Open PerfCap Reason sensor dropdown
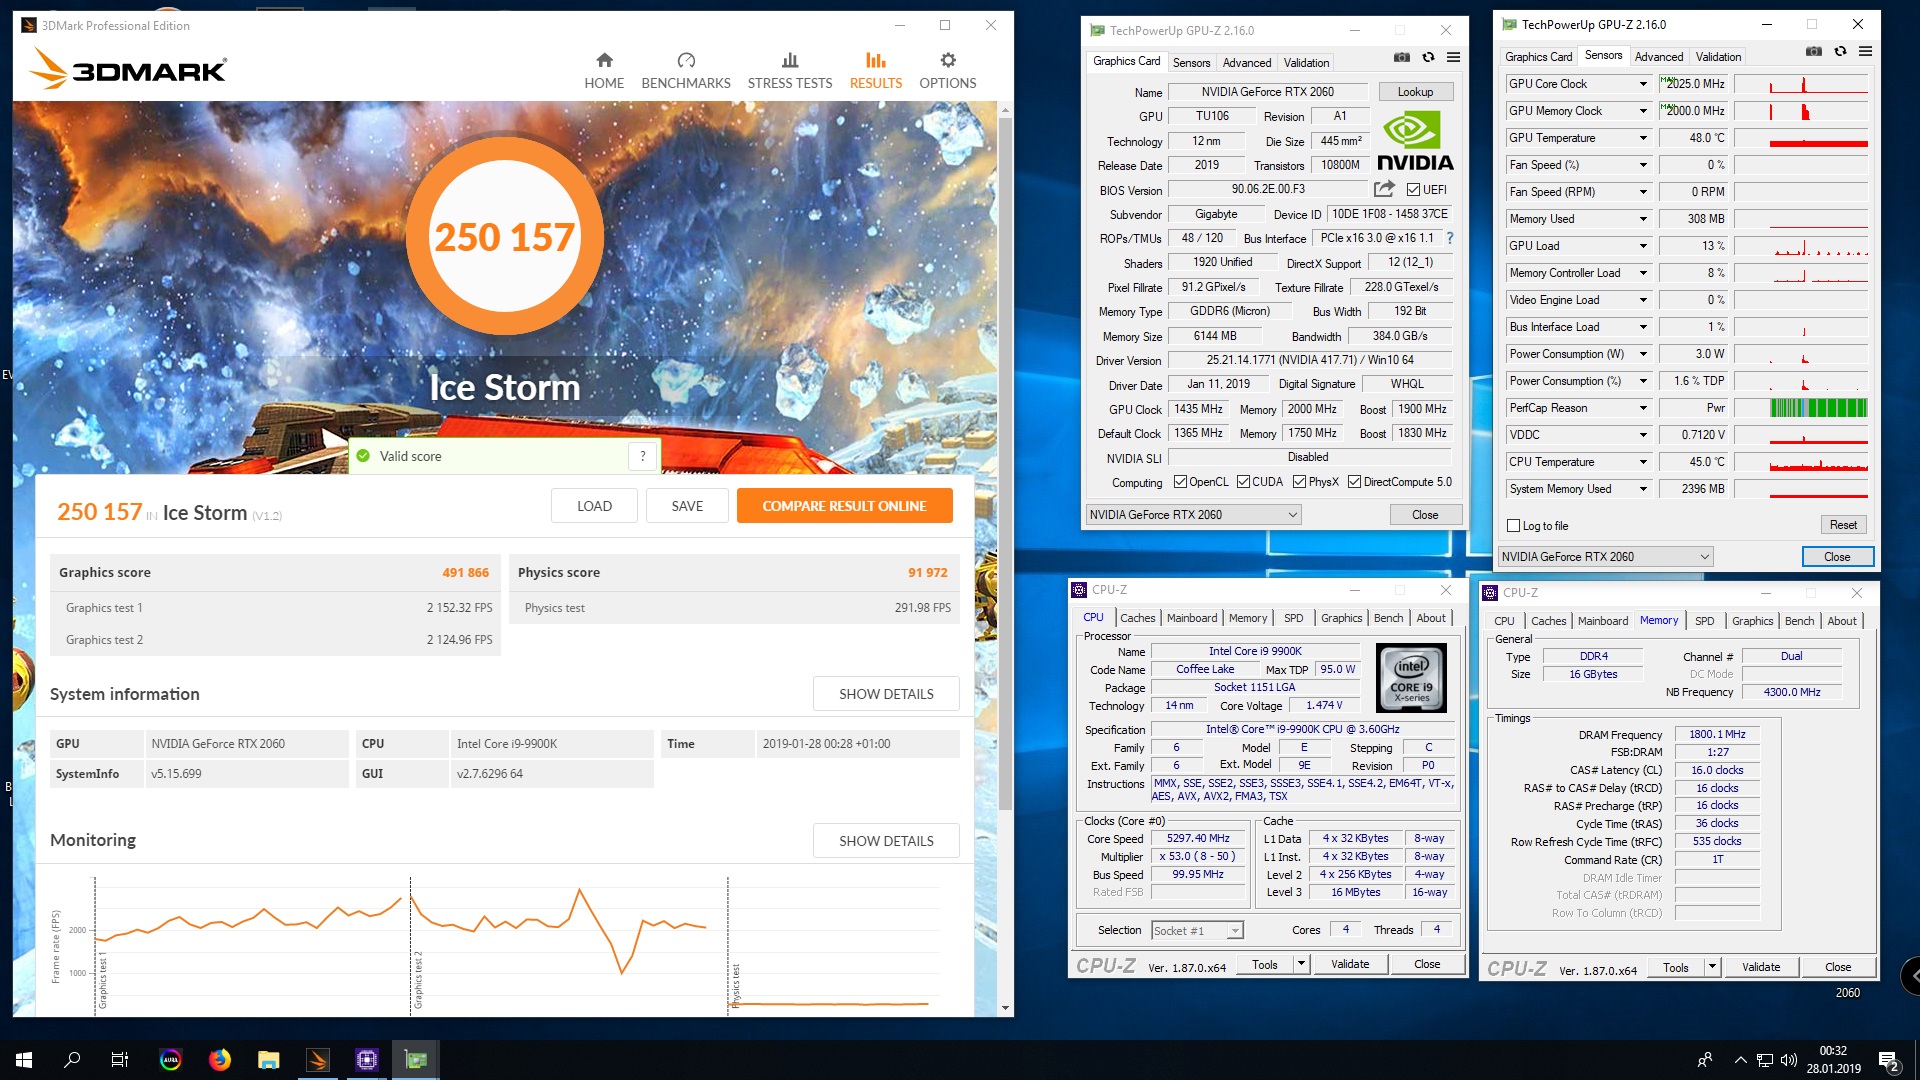The height and width of the screenshot is (1080, 1920). 1642,408
